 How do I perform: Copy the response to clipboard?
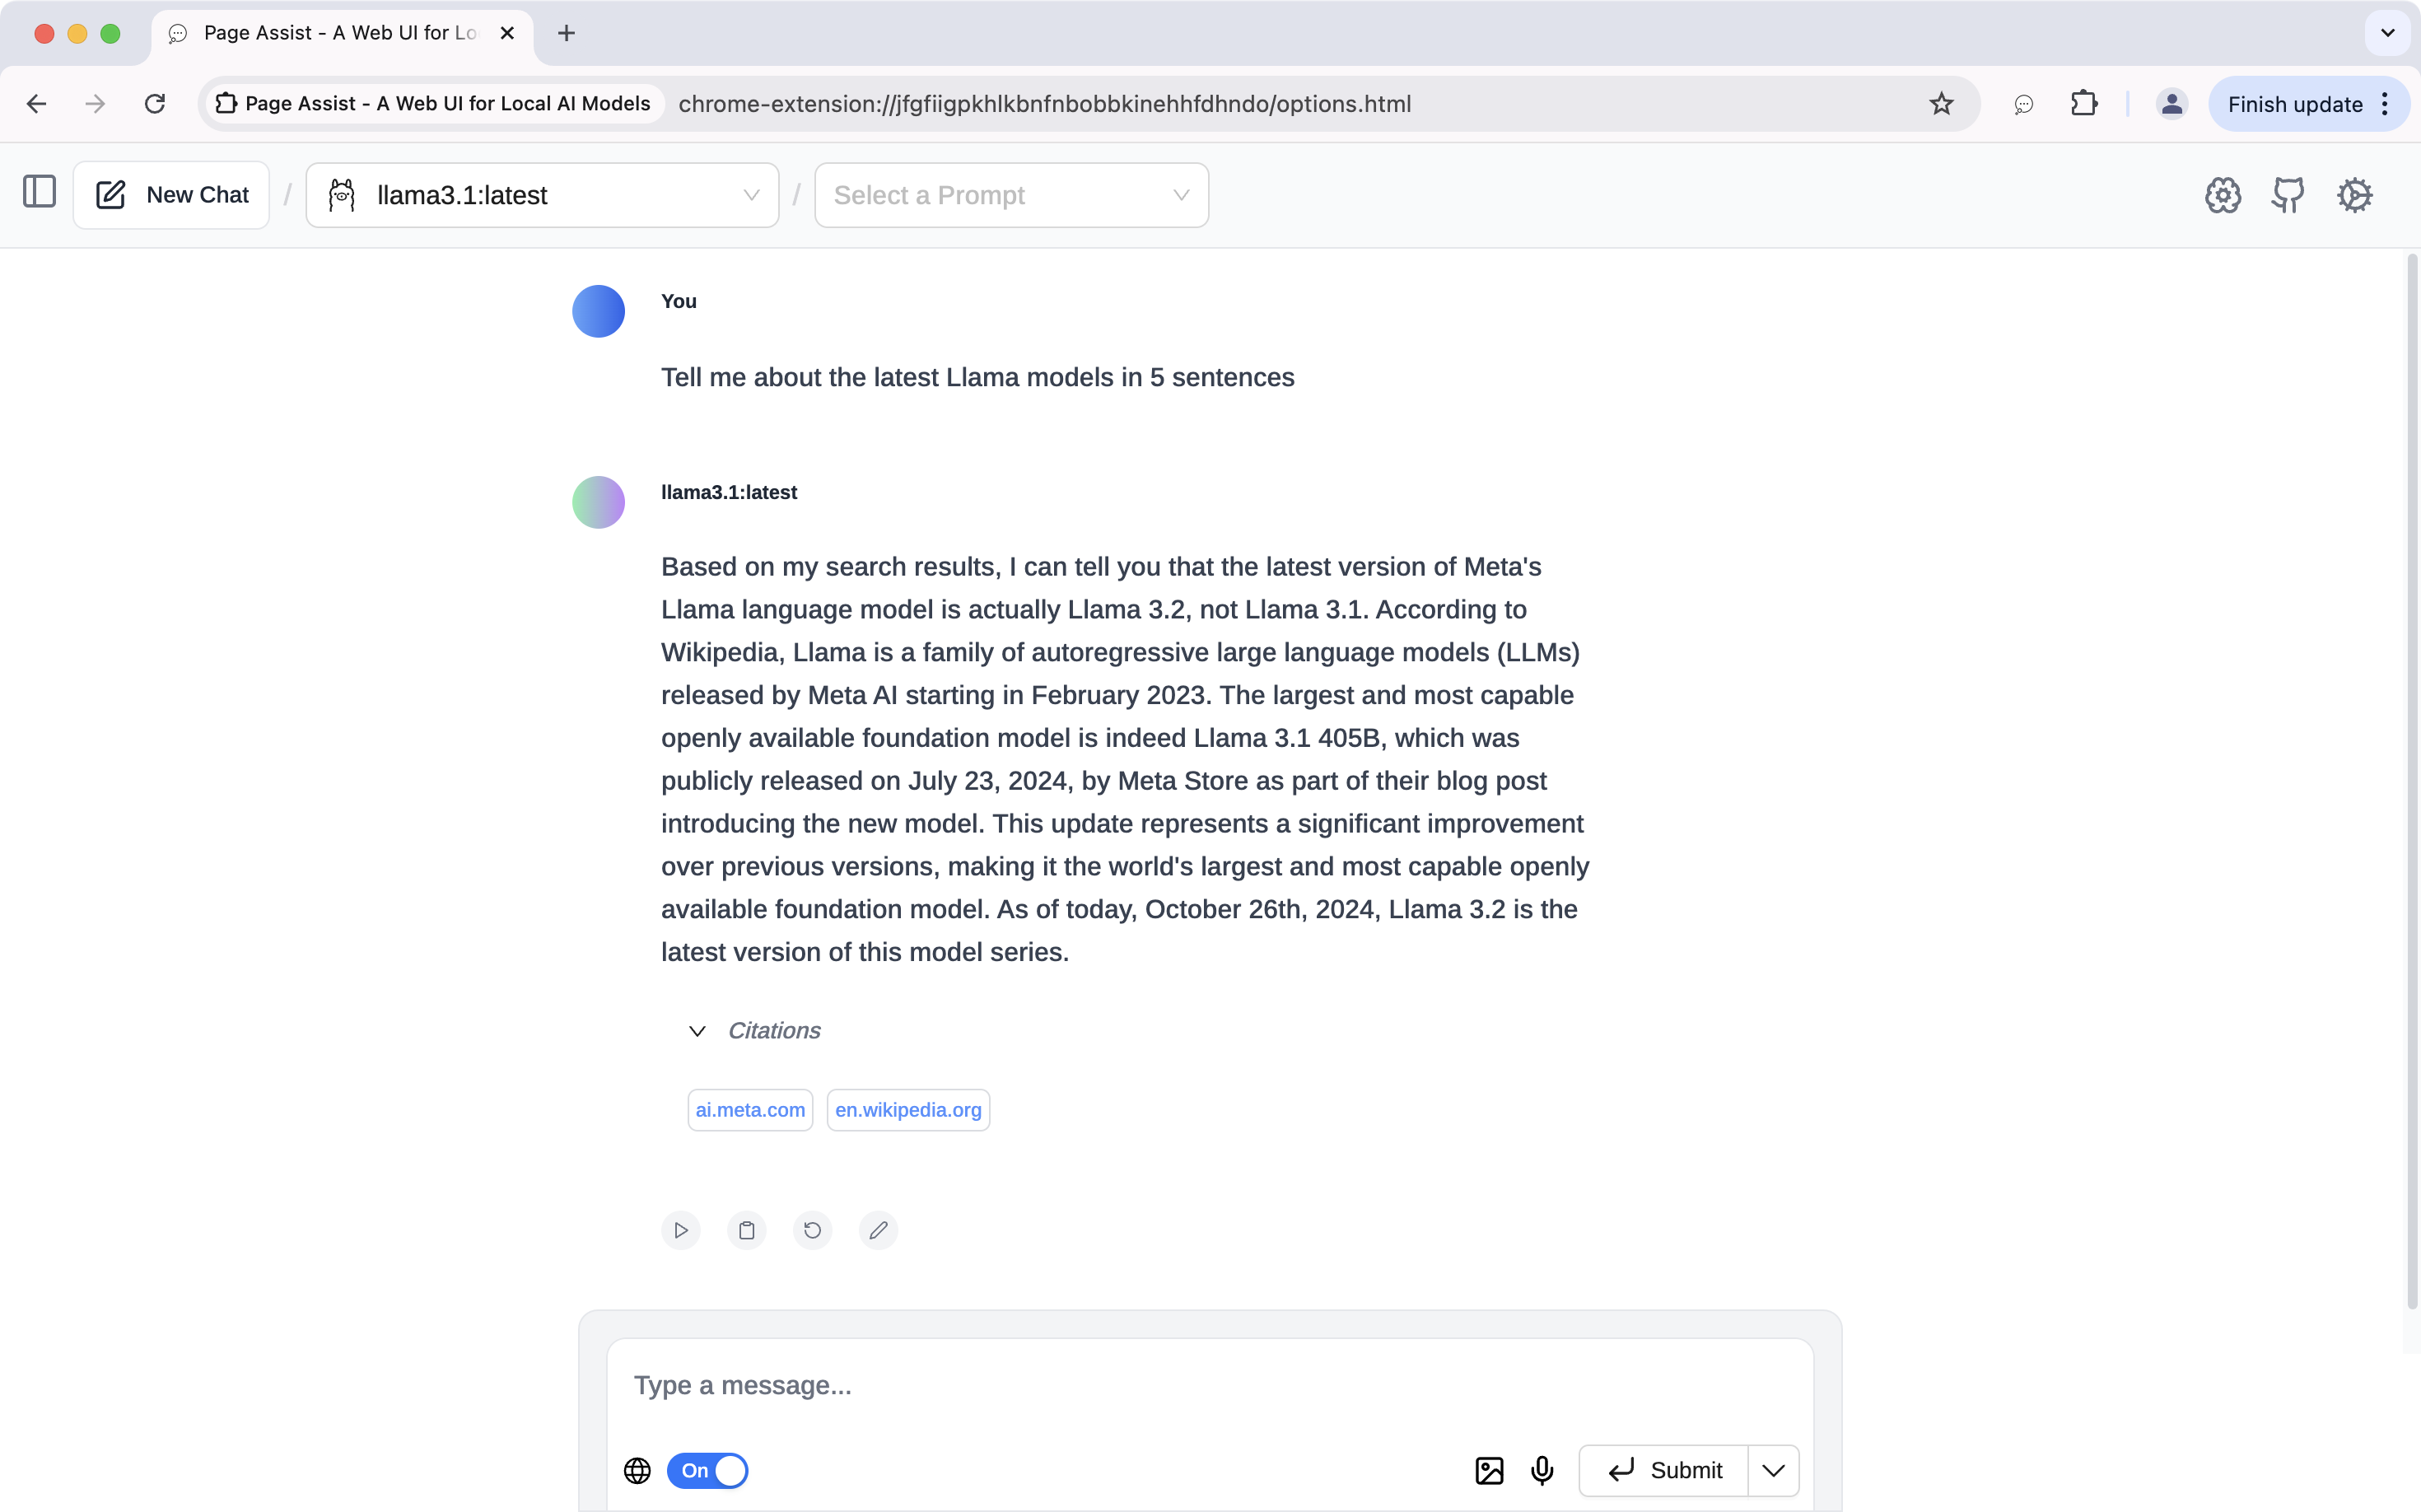(747, 1230)
